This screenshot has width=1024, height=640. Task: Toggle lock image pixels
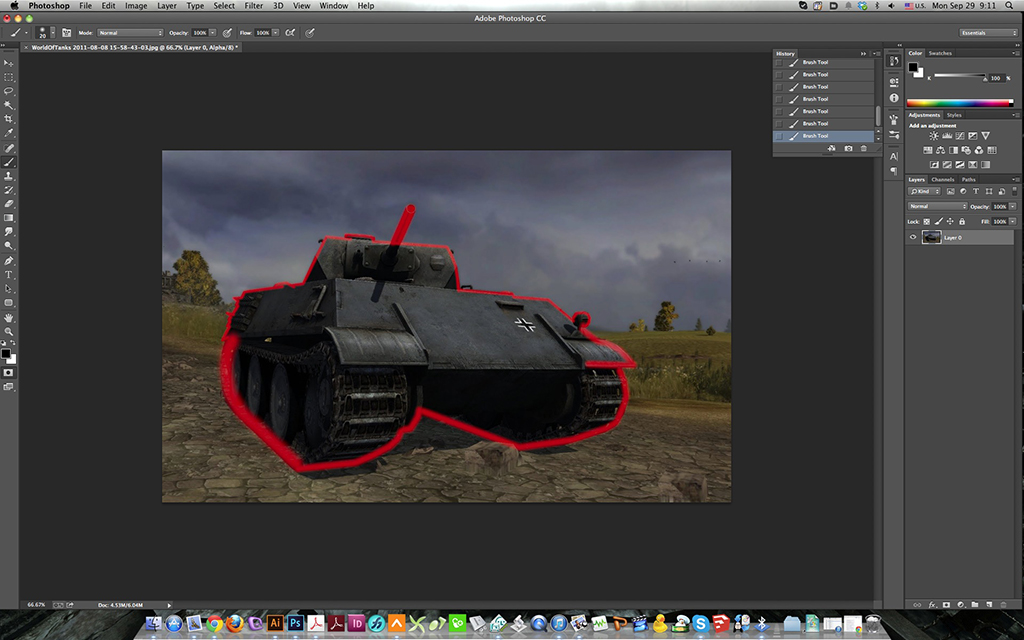click(938, 222)
